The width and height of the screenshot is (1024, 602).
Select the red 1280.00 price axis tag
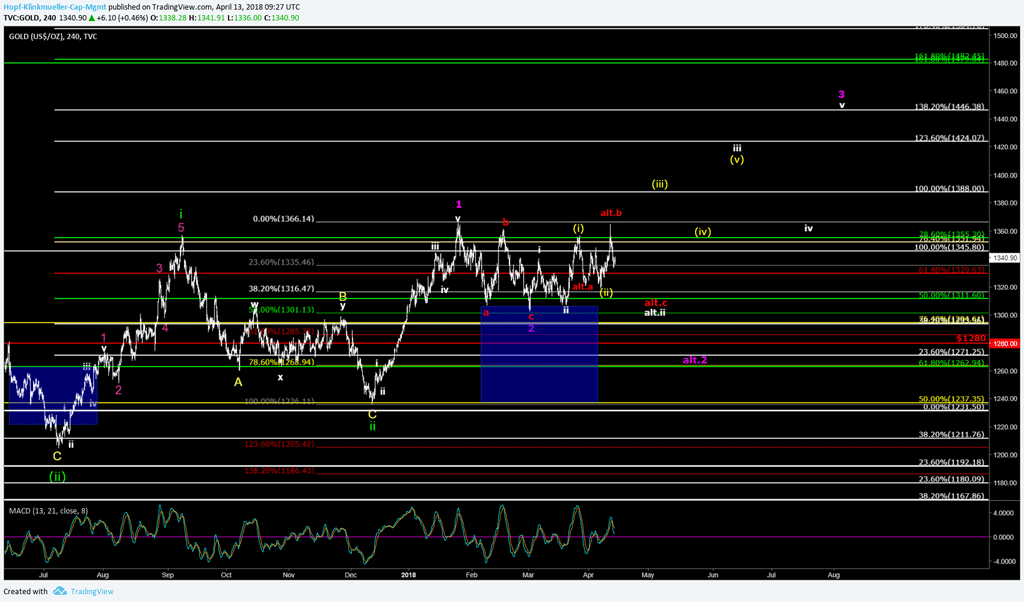1005,343
